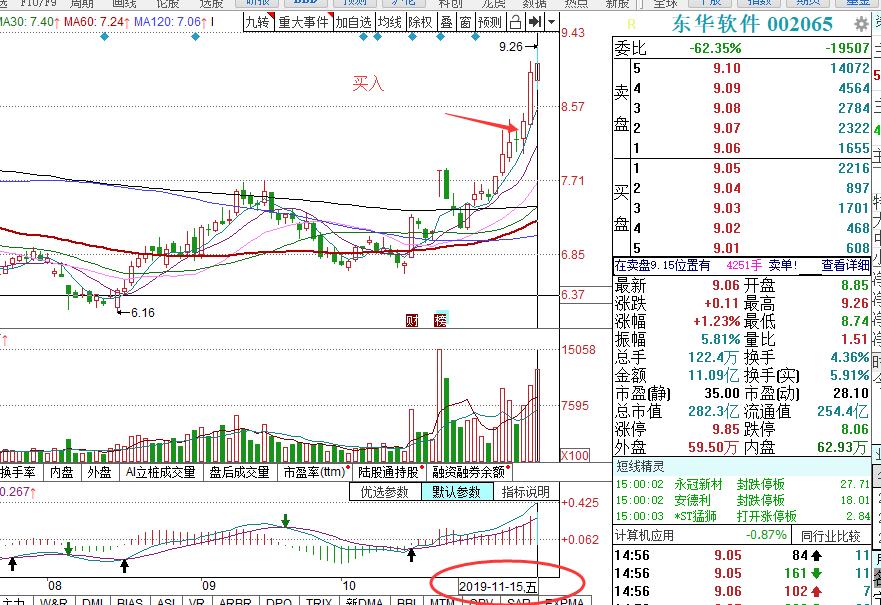Open the 融资融券余额 tab
Screen dimensions: 881x605
pyautogui.click(x=470, y=472)
